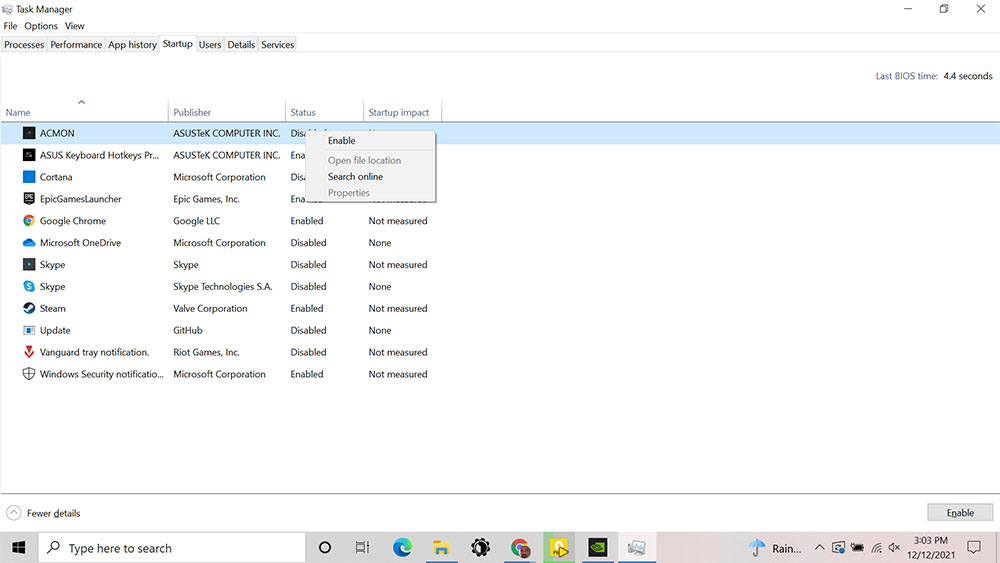Viewport: 1000px width, 563px height.
Task: Open Task View on taskbar
Action: [x=362, y=548]
